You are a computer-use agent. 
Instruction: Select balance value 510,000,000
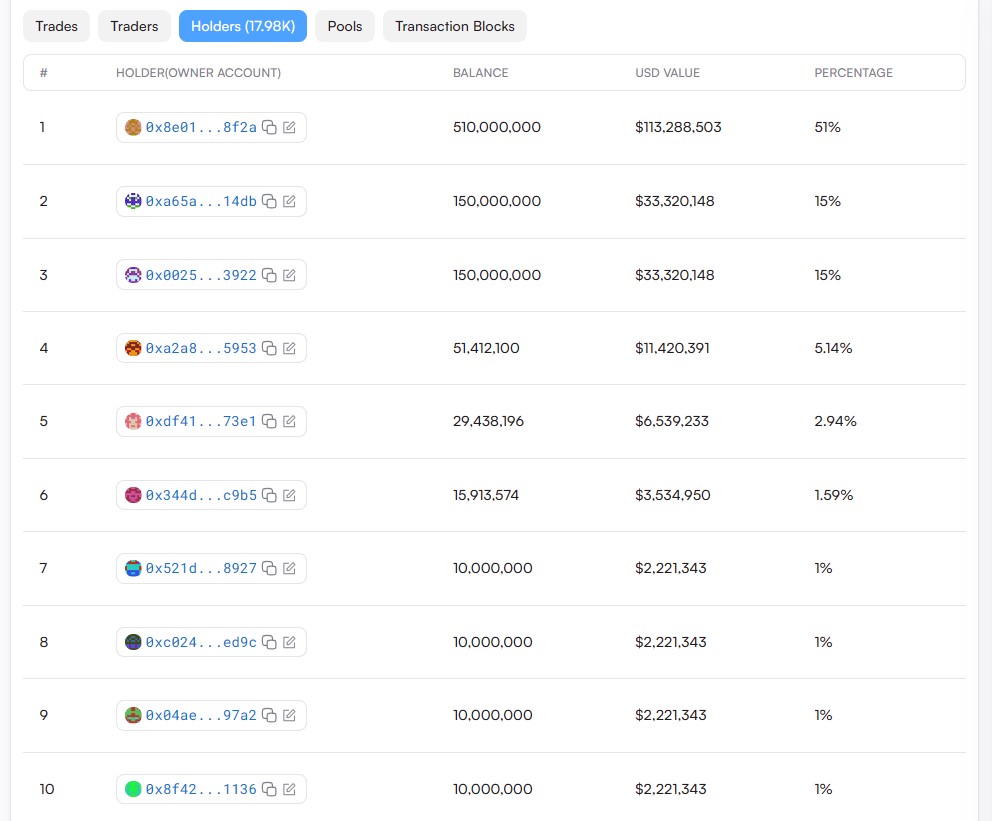click(497, 127)
